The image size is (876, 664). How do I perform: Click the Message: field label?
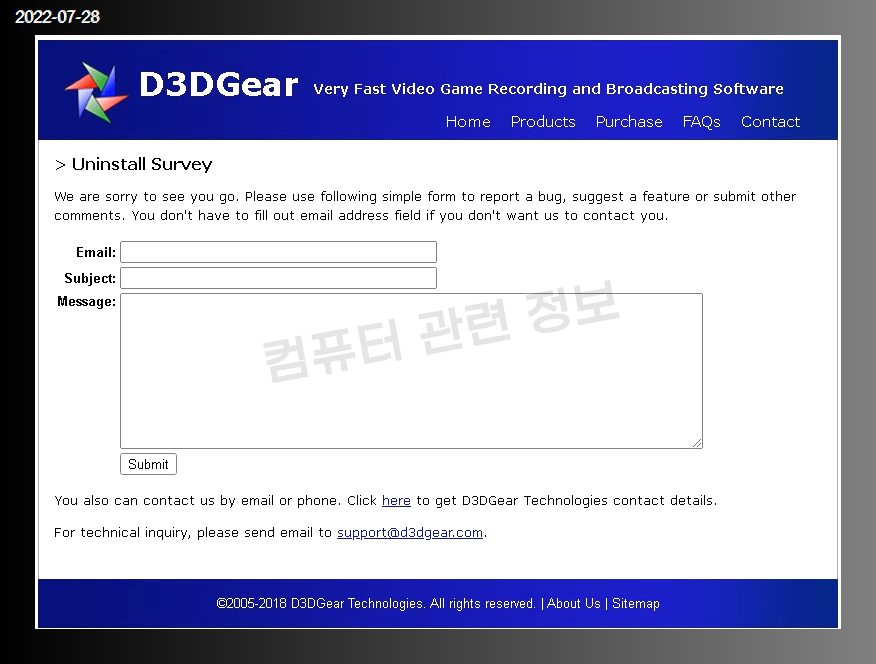pos(87,302)
